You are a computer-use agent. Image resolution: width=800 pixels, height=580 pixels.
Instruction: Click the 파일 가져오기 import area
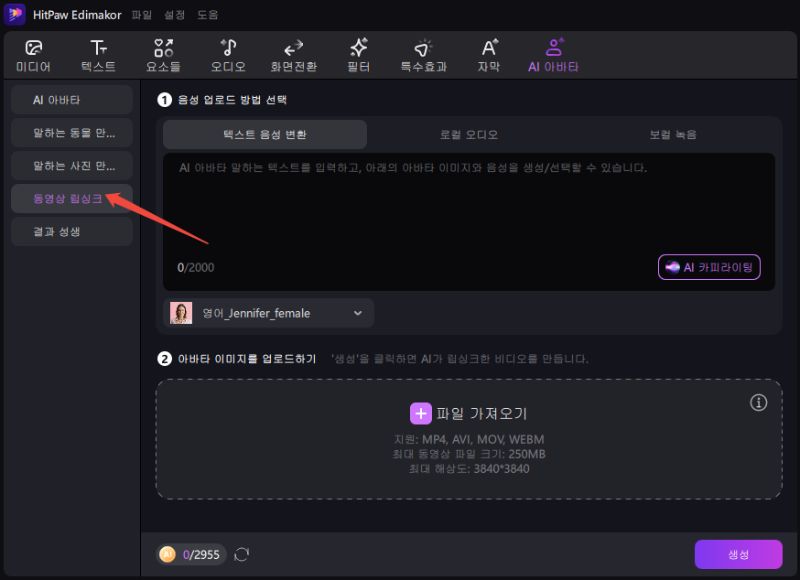(469, 415)
